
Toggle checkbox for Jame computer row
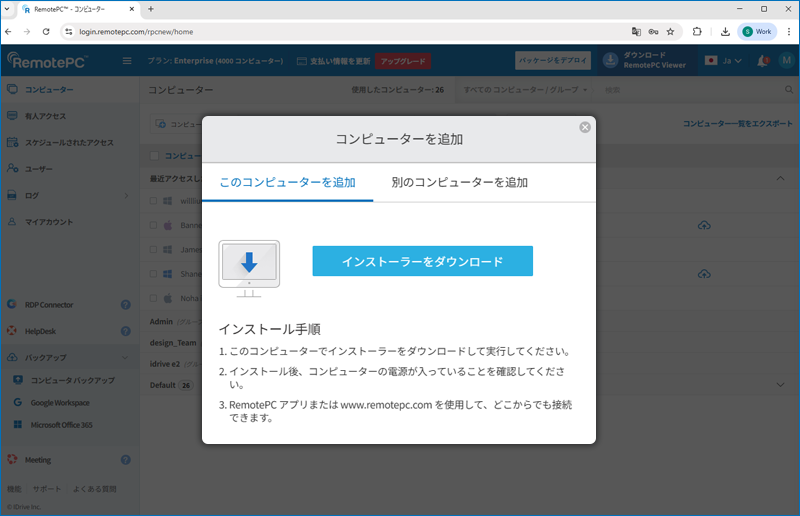pyautogui.click(x=153, y=250)
